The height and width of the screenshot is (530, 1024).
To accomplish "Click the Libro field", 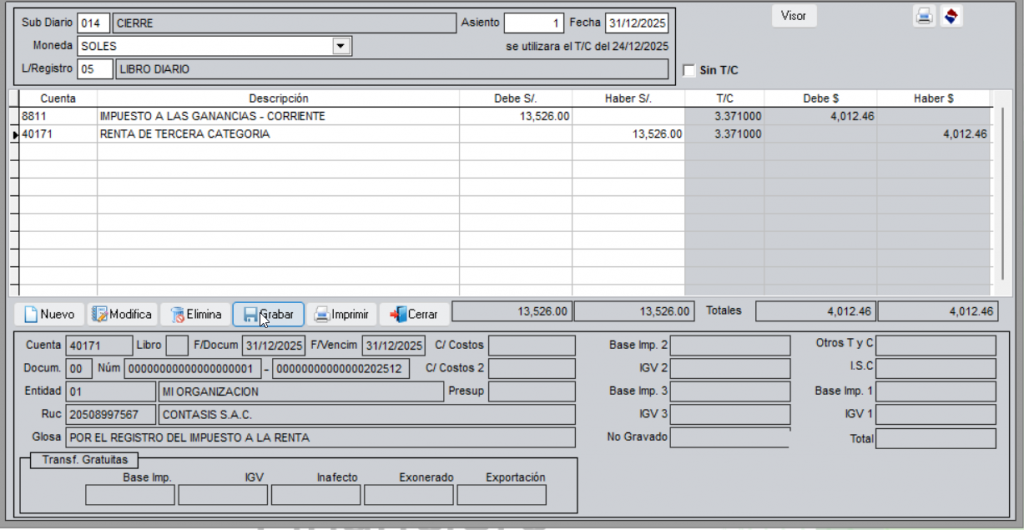I will point(177,345).
